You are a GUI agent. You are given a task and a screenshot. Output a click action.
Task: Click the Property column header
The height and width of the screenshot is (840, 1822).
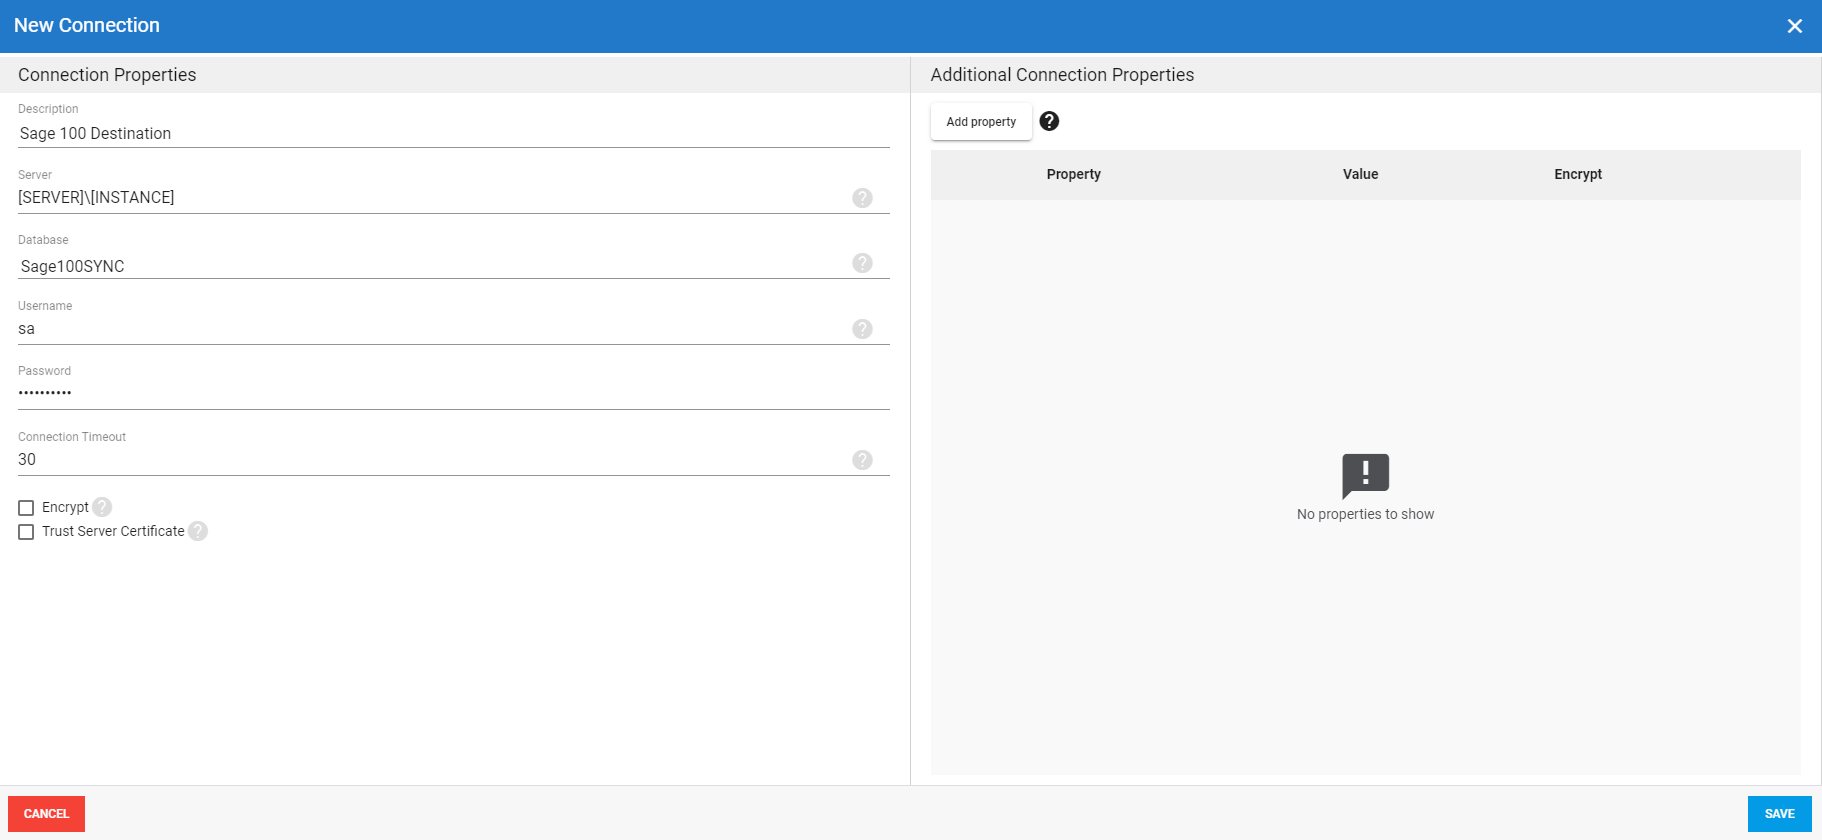(x=1073, y=174)
